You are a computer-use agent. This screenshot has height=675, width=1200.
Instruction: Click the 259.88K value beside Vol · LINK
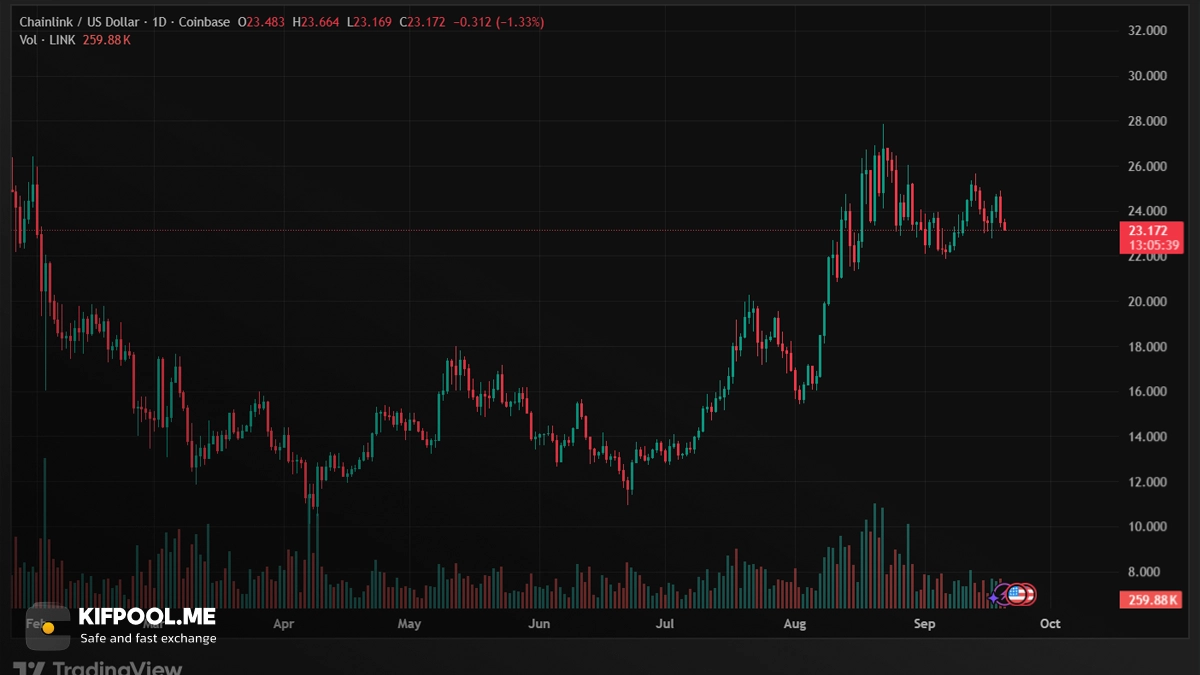tap(107, 40)
